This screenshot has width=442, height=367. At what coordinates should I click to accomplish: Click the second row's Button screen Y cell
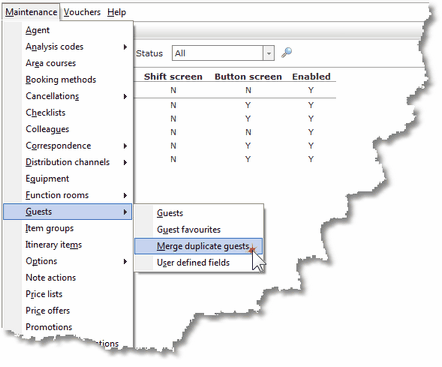pyautogui.click(x=248, y=105)
